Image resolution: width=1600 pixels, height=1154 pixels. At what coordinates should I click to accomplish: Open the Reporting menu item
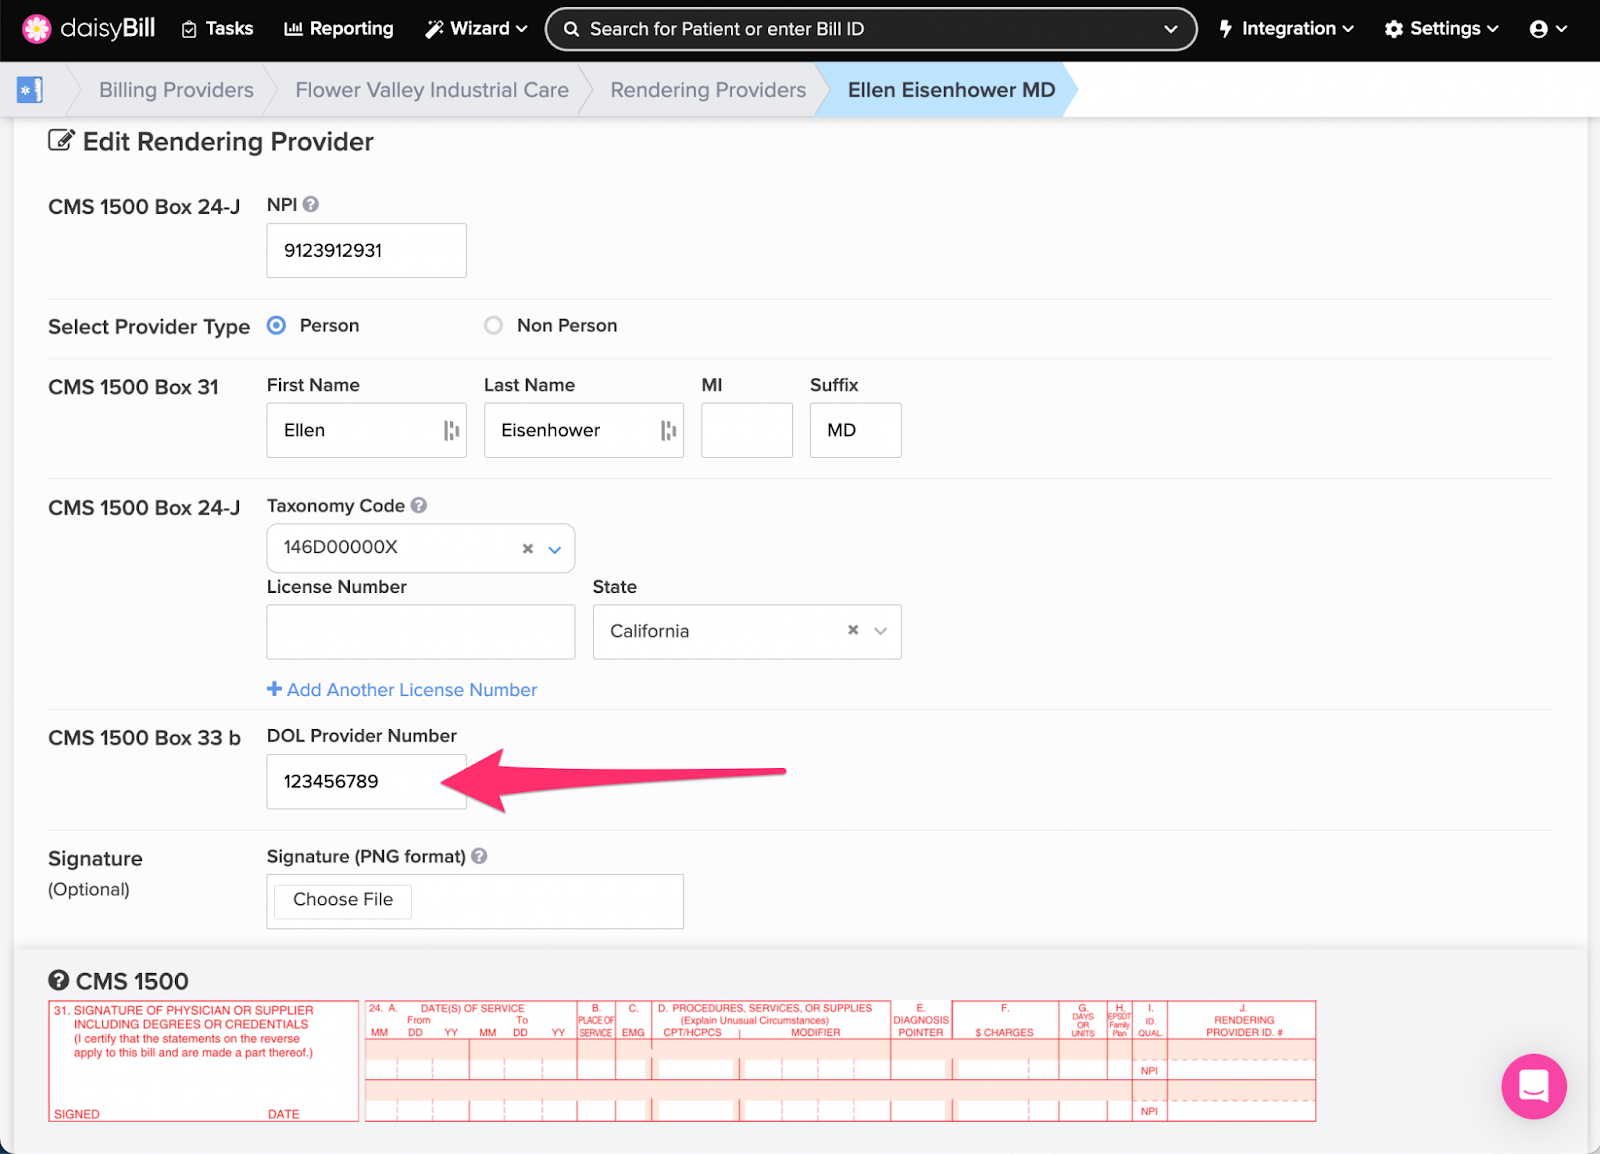[x=339, y=29]
